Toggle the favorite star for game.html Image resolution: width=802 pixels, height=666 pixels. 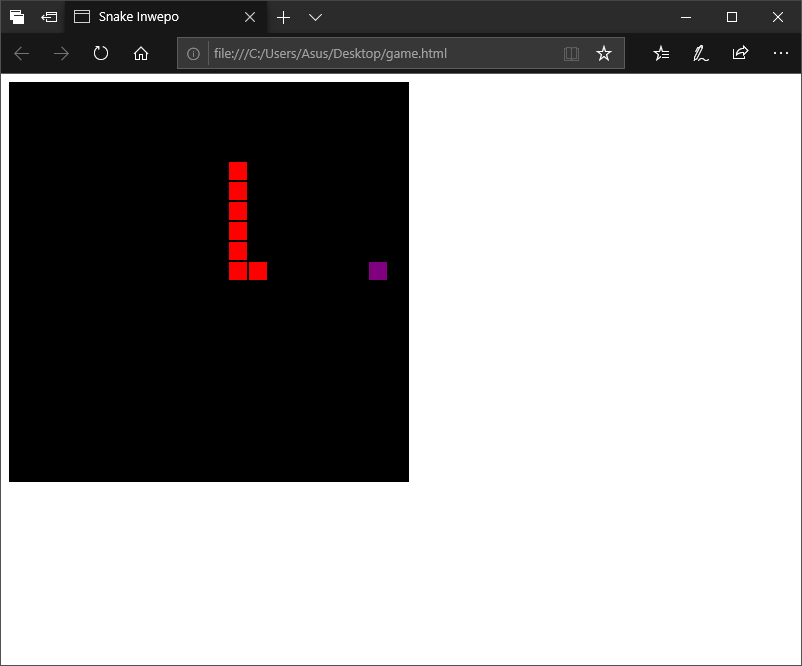[x=604, y=54]
